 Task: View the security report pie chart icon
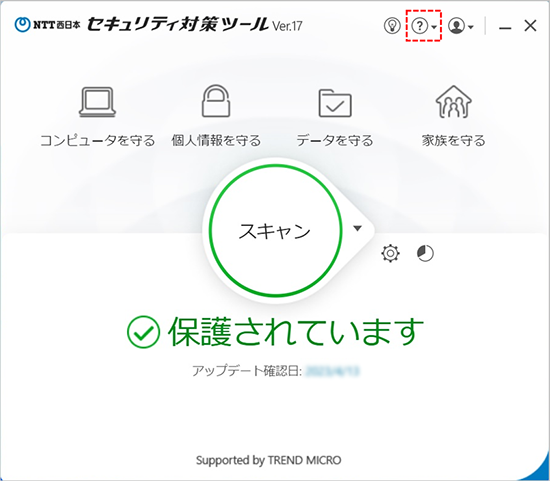pyautogui.click(x=425, y=253)
